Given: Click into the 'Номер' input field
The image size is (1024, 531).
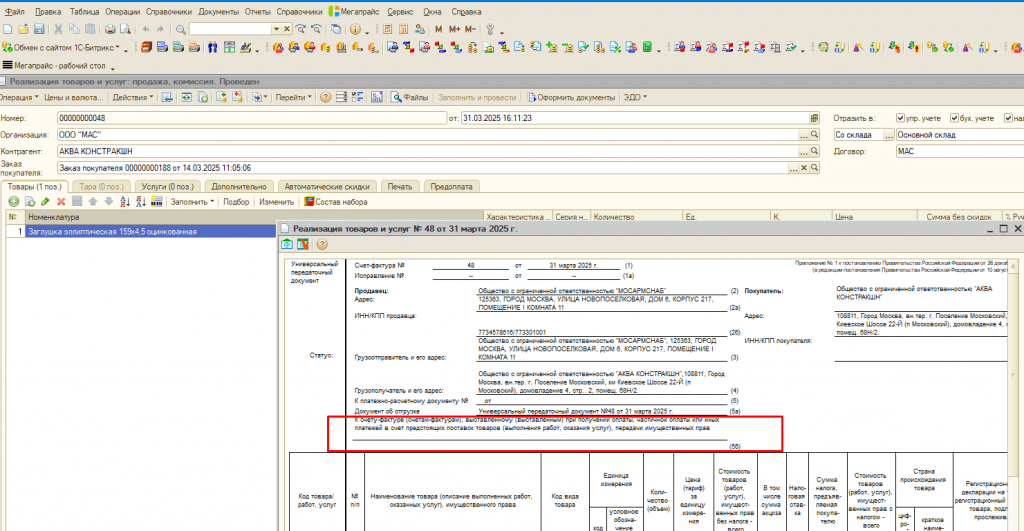Looking at the screenshot, I should tap(251, 118).
